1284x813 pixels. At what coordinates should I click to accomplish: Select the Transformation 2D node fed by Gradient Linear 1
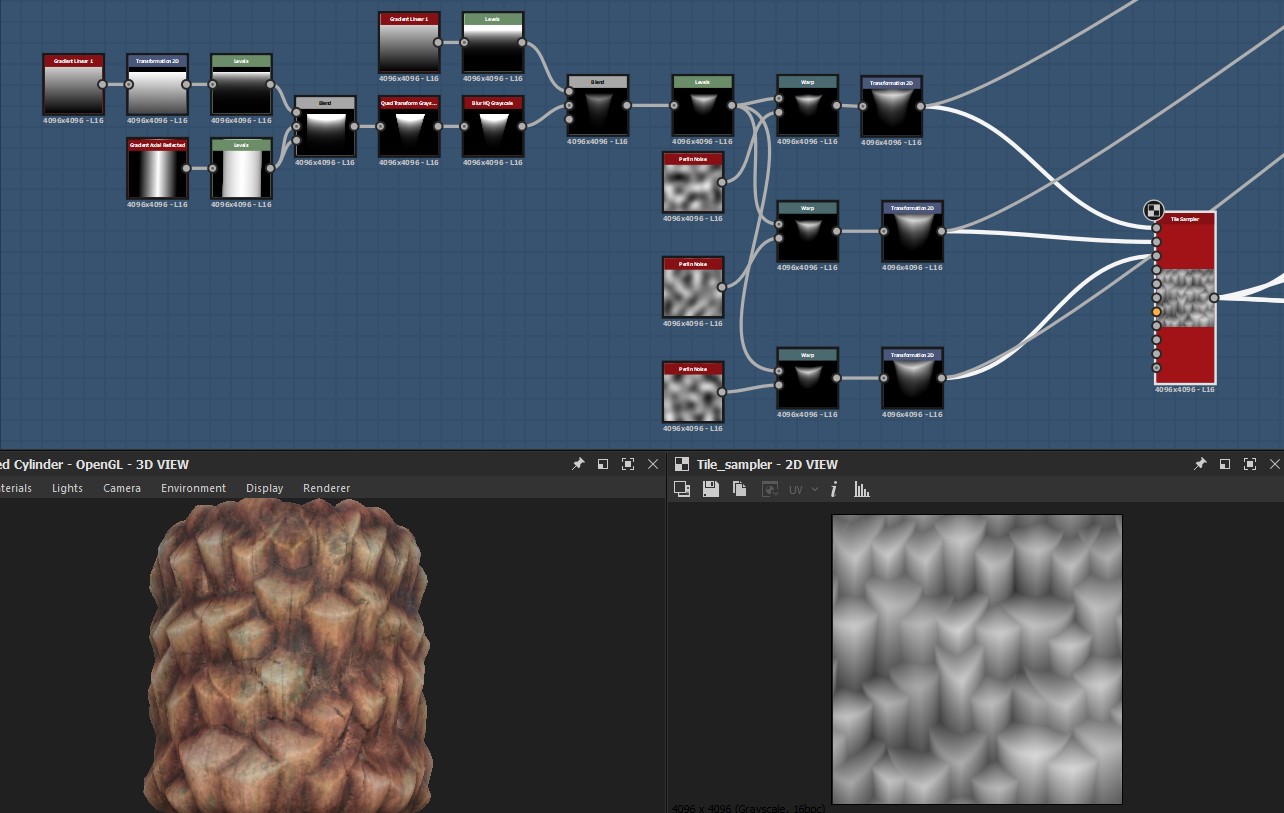click(x=158, y=85)
